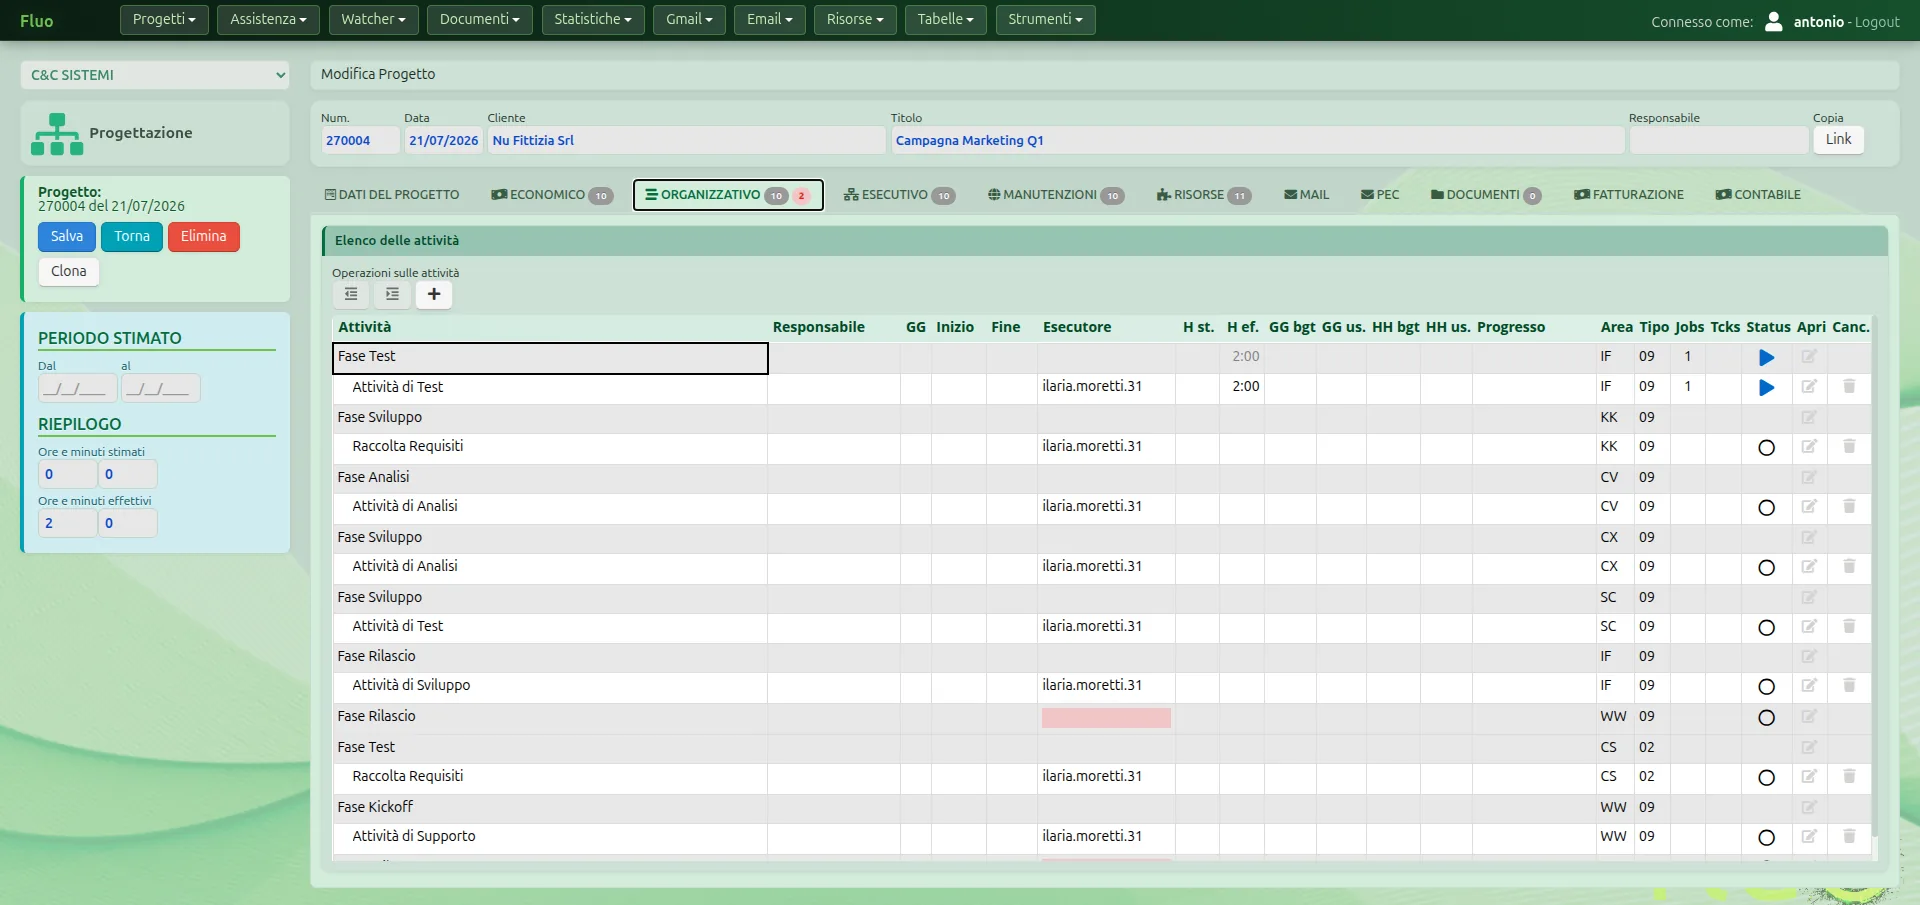
Task: Click the indent activity icon
Action: click(392, 294)
